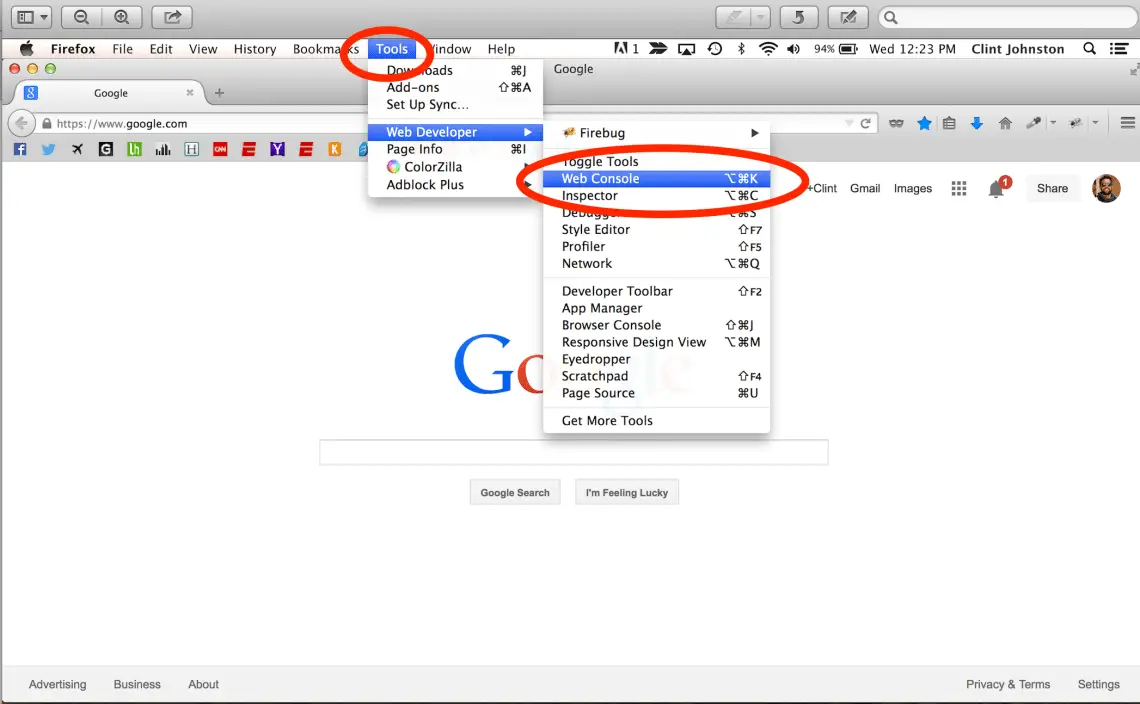Choose Network in the developer submenu
Viewport: 1140px width, 704px height.
656,263
